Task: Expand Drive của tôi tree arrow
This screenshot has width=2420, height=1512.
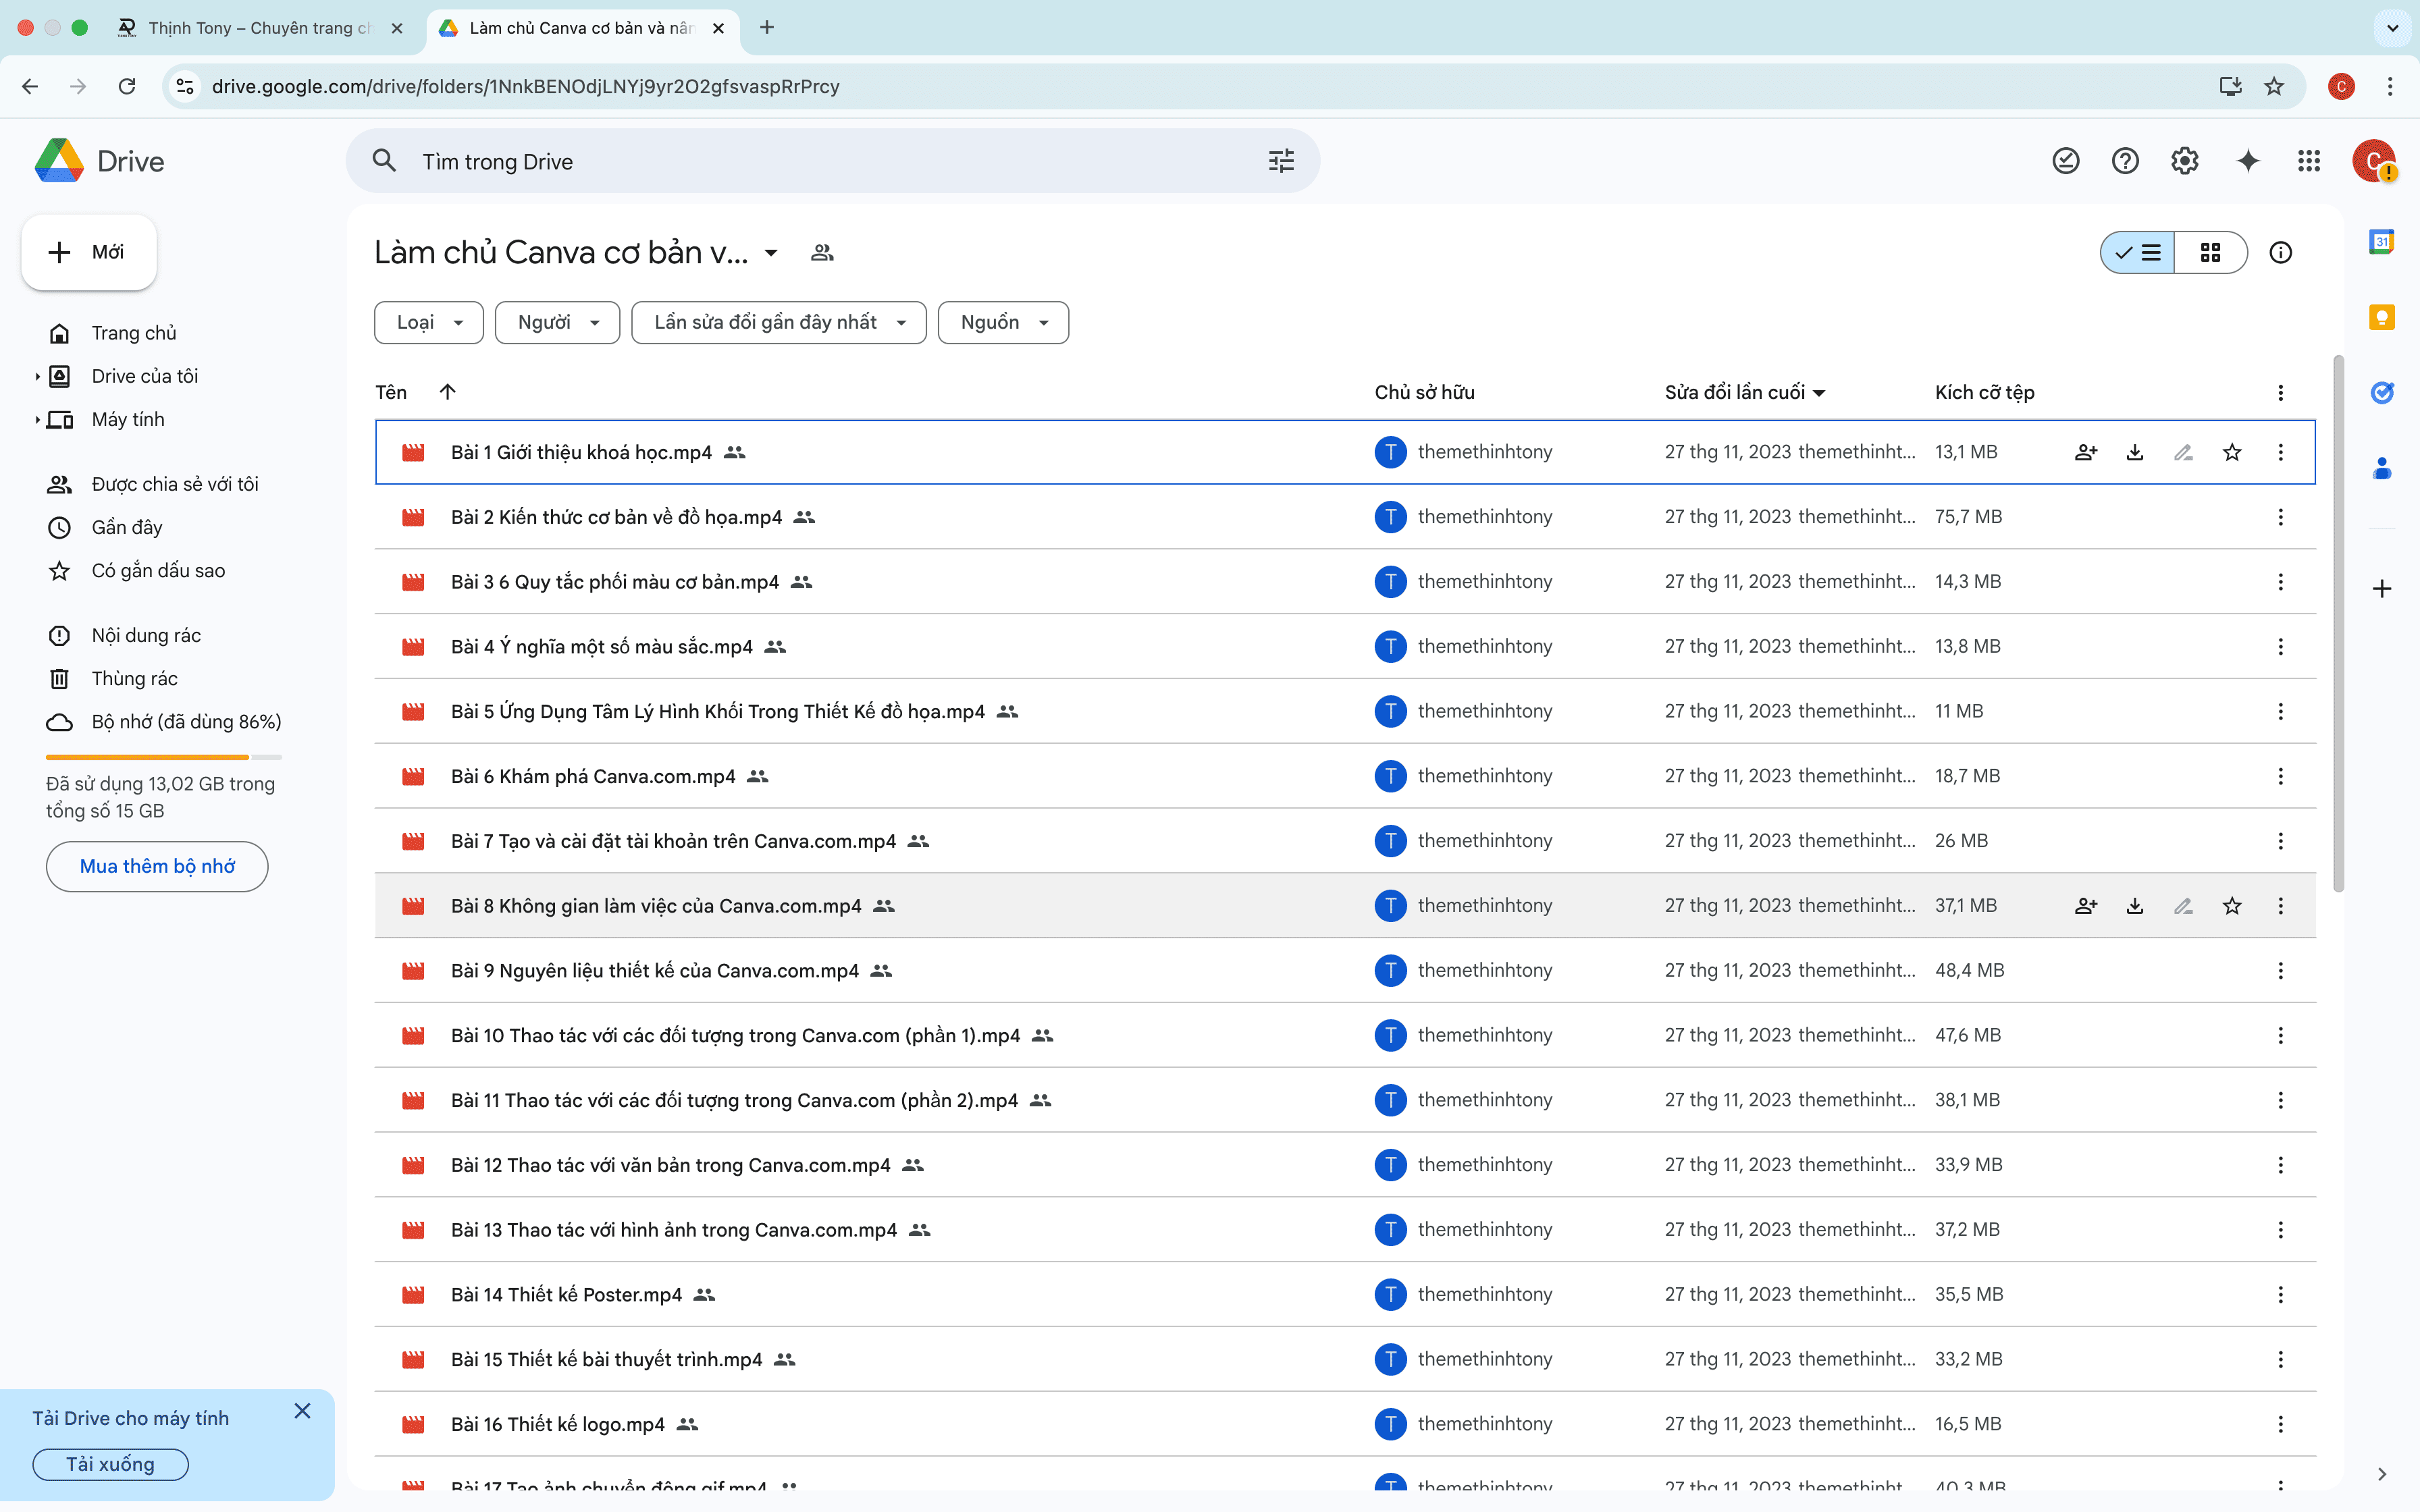Action: (37, 377)
